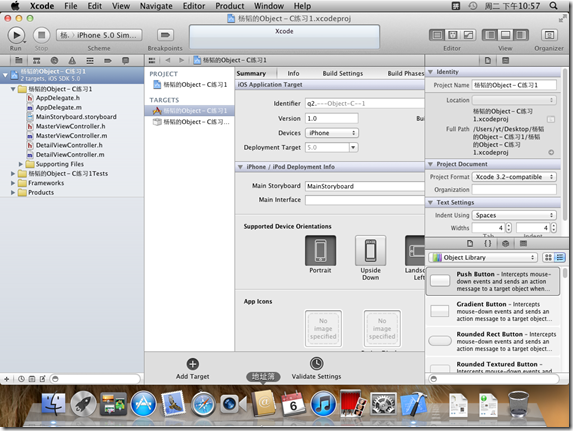Click Add Target button
This screenshot has height=431, width=573.
tap(193, 368)
